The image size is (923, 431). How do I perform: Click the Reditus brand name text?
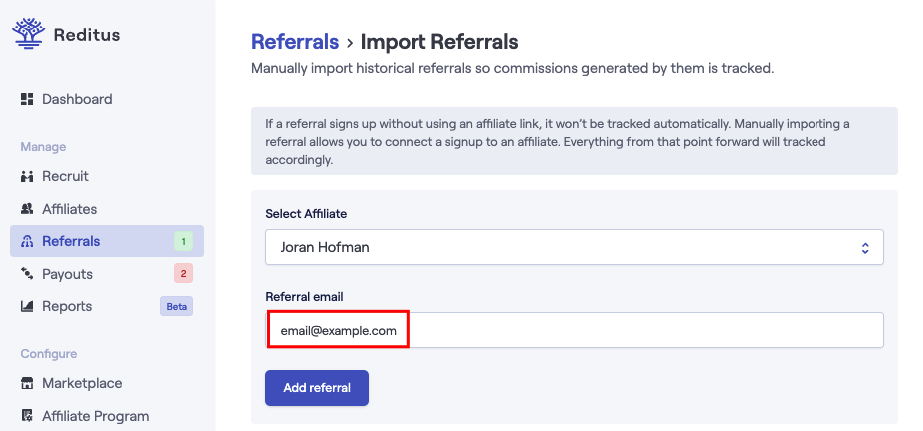pyautogui.click(x=87, y=35)
